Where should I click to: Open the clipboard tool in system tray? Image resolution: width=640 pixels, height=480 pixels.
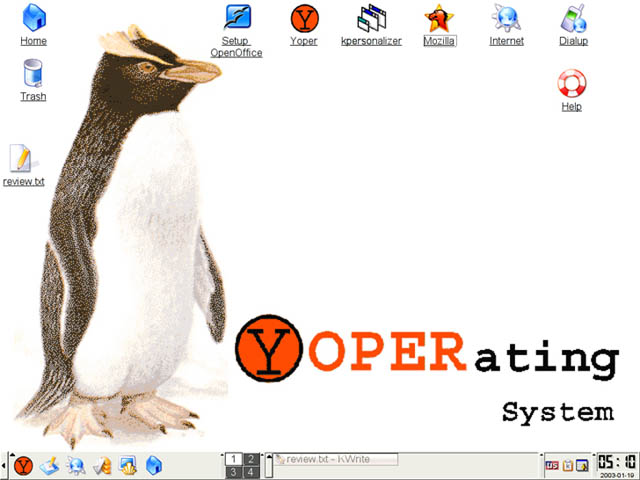pyautogui.click(x=567, y=465)
